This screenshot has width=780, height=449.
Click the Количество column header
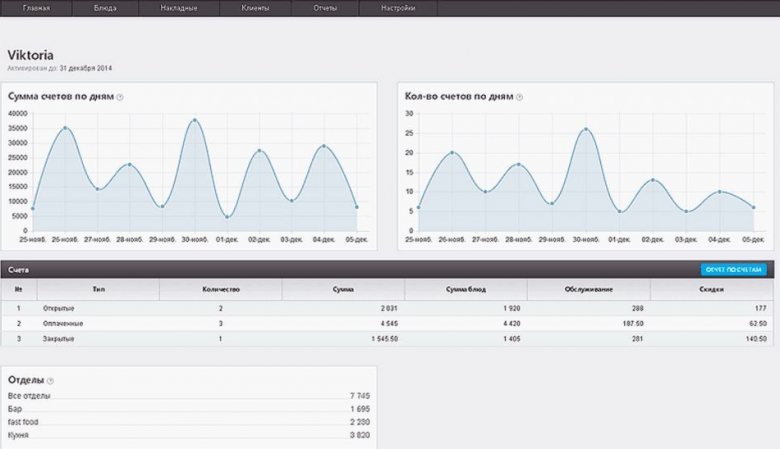pyautogui.click(x=221, y=289)
